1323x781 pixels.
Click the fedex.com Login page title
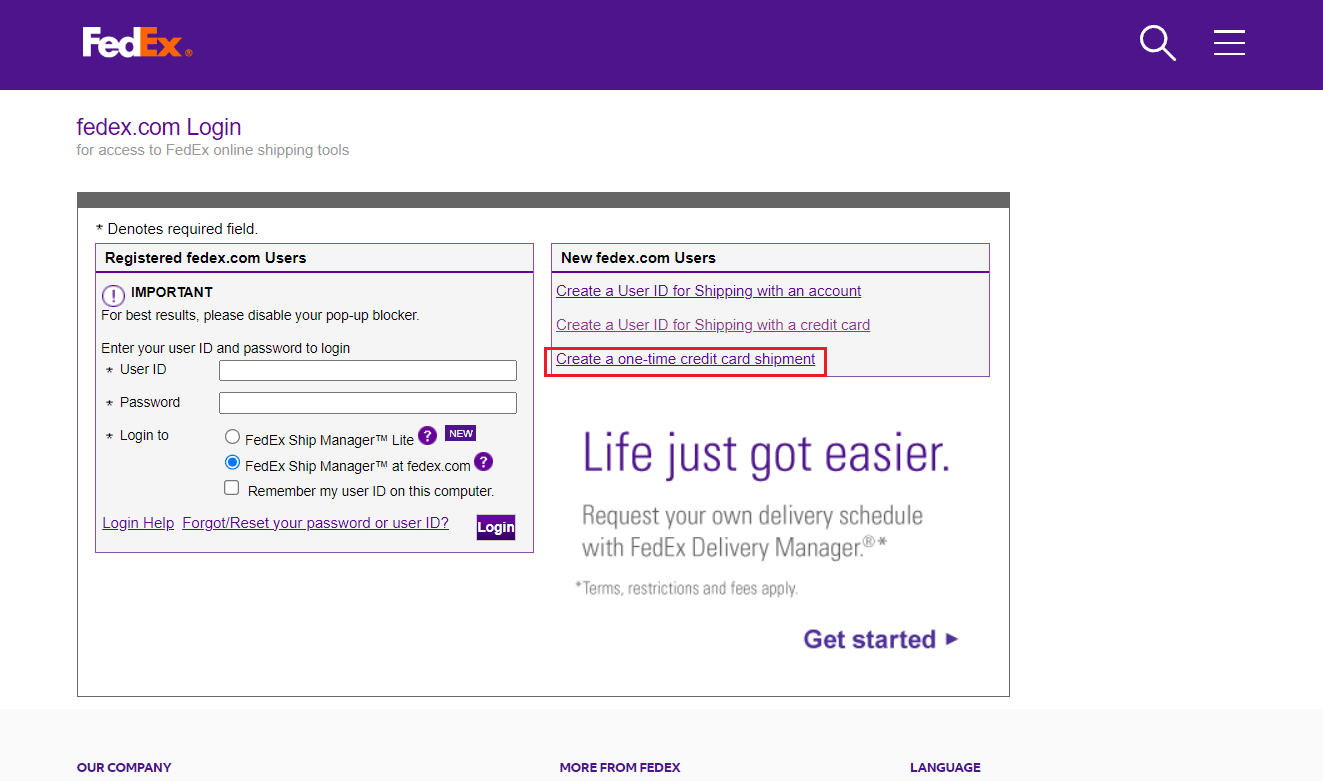tap(159, 127)
